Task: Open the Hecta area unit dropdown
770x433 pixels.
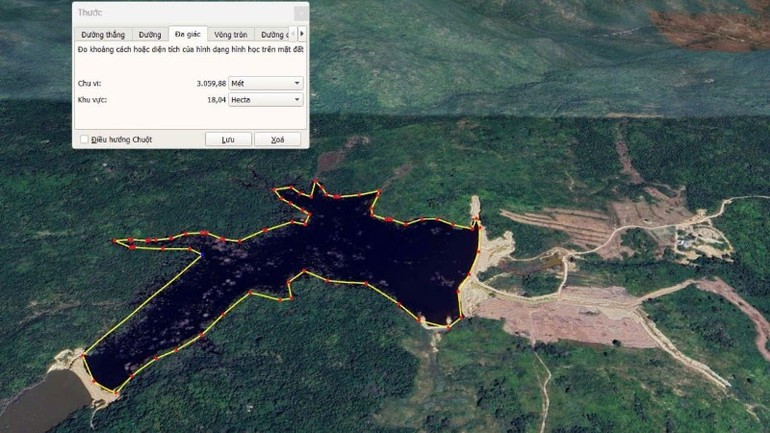Action: (x=266, y=100)
